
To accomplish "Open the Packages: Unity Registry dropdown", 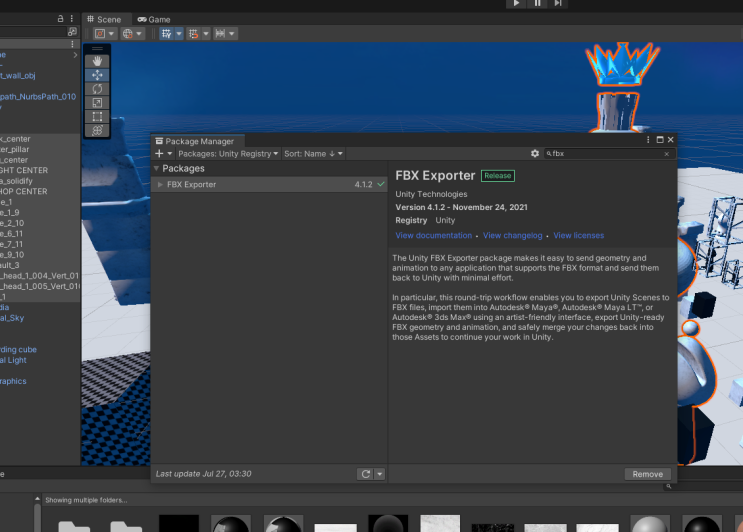I will (228, 154).
